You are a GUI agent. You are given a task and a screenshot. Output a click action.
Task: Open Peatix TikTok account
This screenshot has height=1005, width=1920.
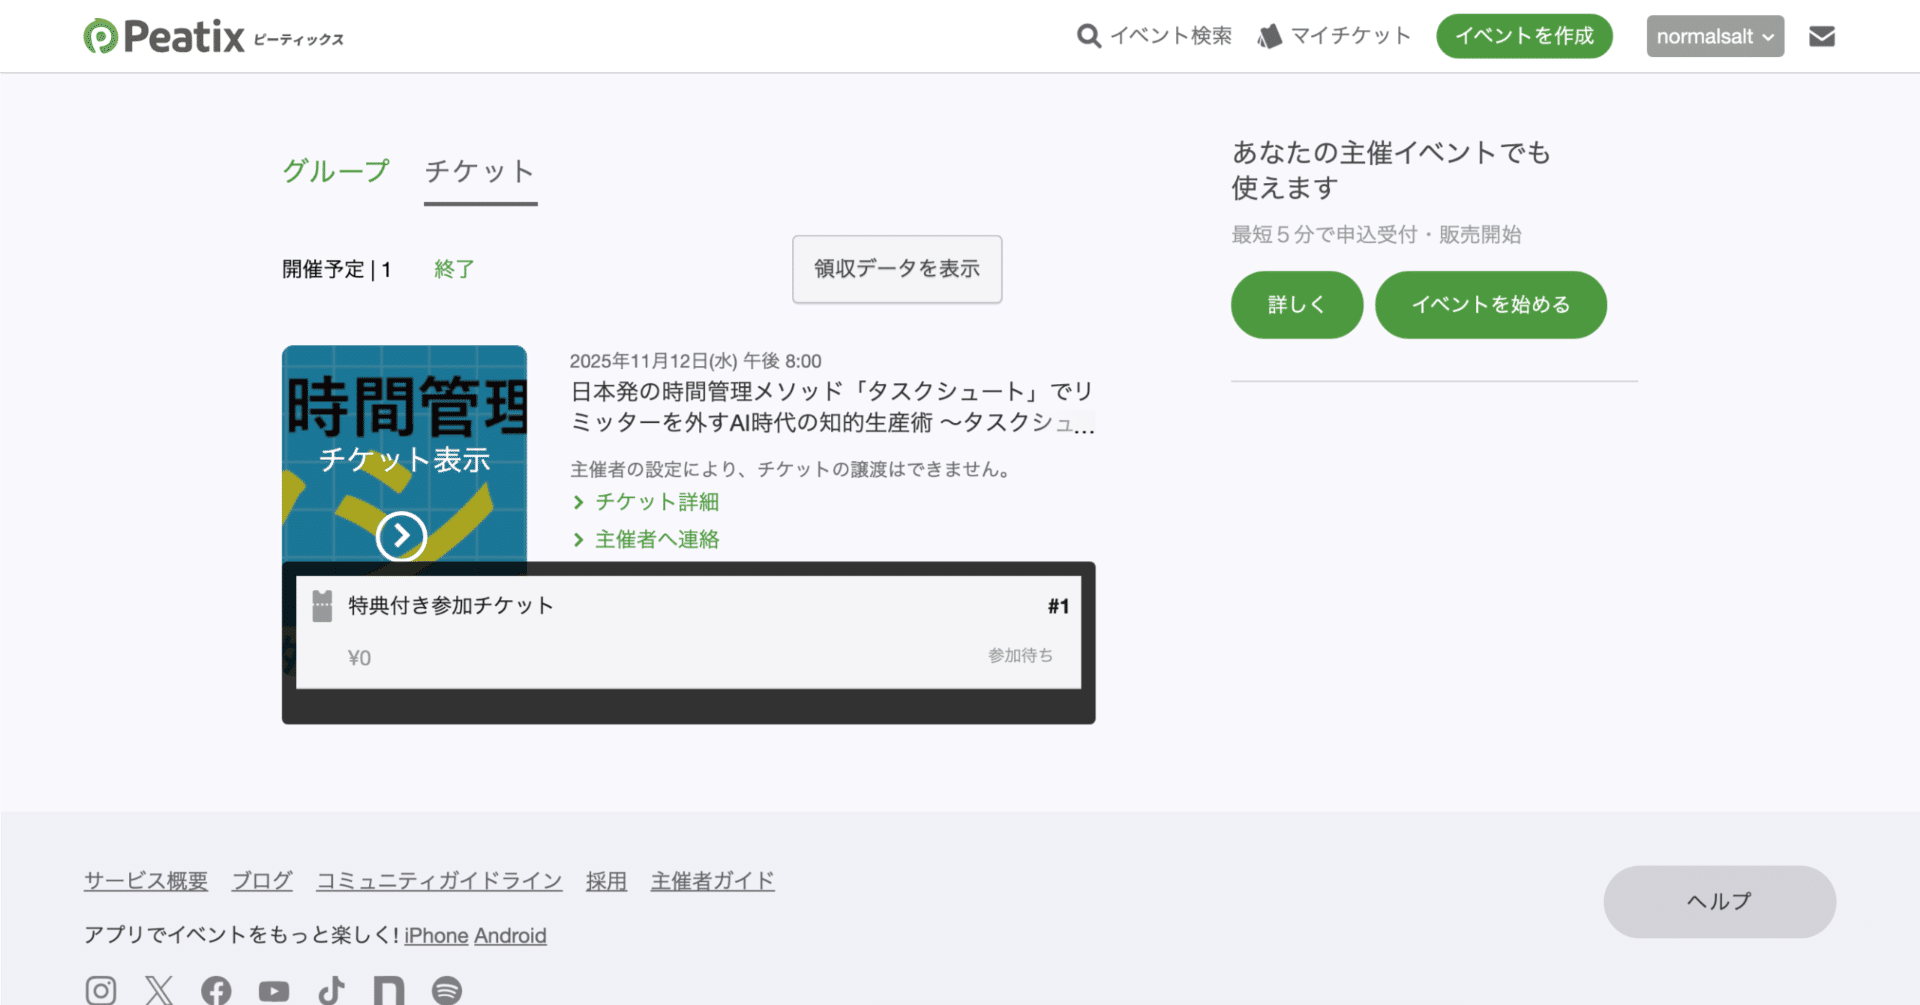[331, 990]
